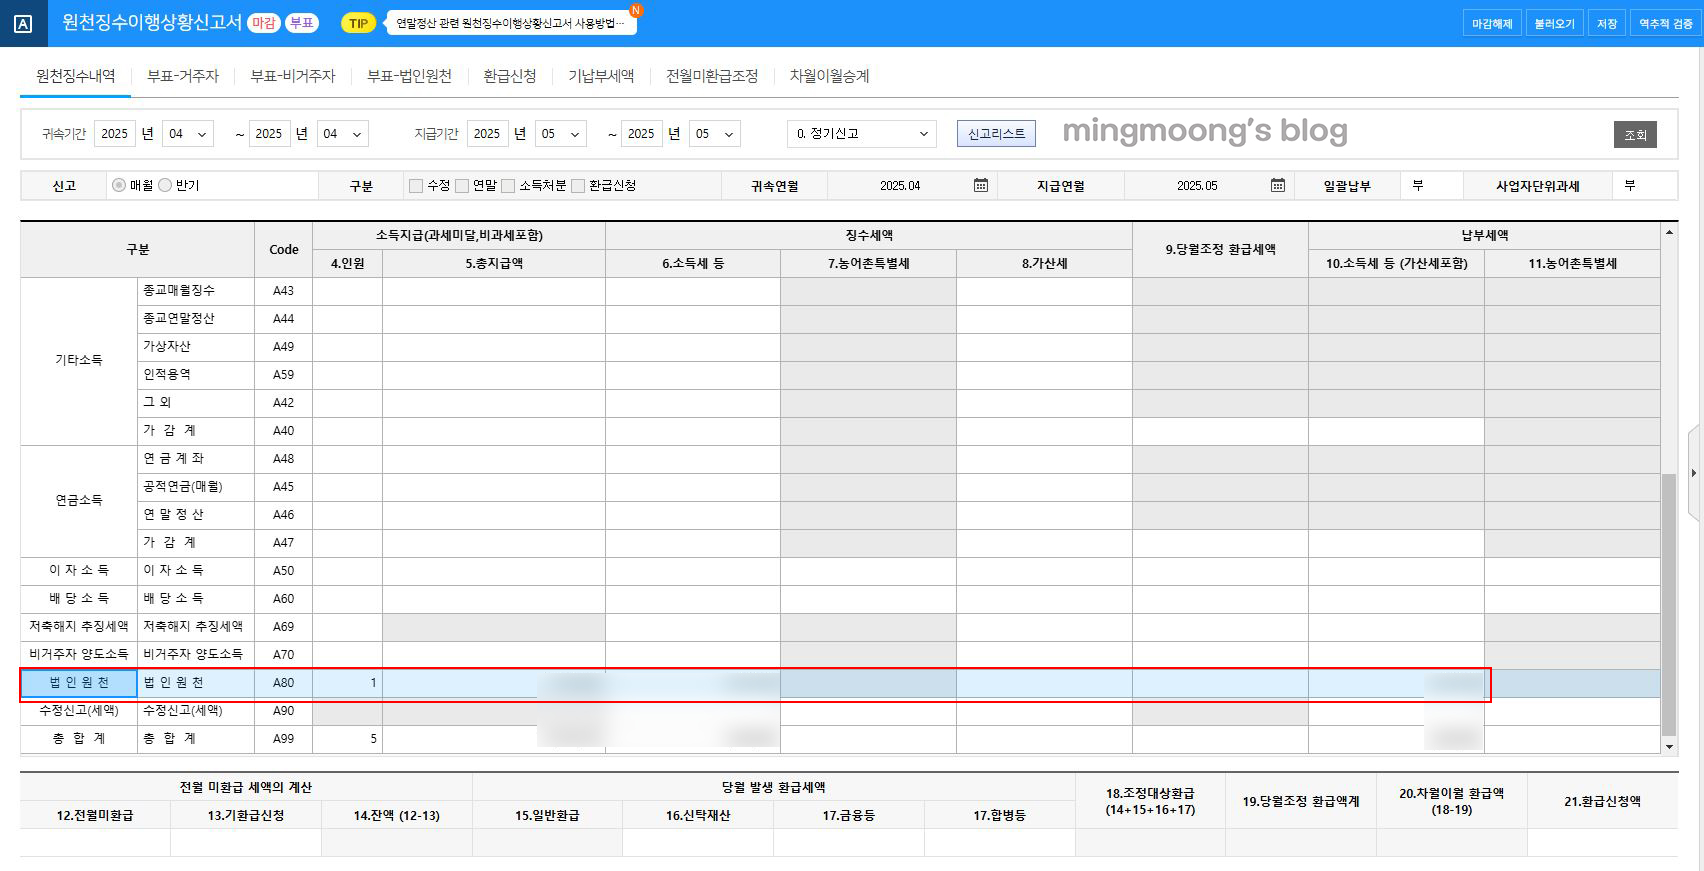This screenshot has height=871, width=1704.
Task: Click the 21.환급신청액 column header
Action: (1602, 801)
